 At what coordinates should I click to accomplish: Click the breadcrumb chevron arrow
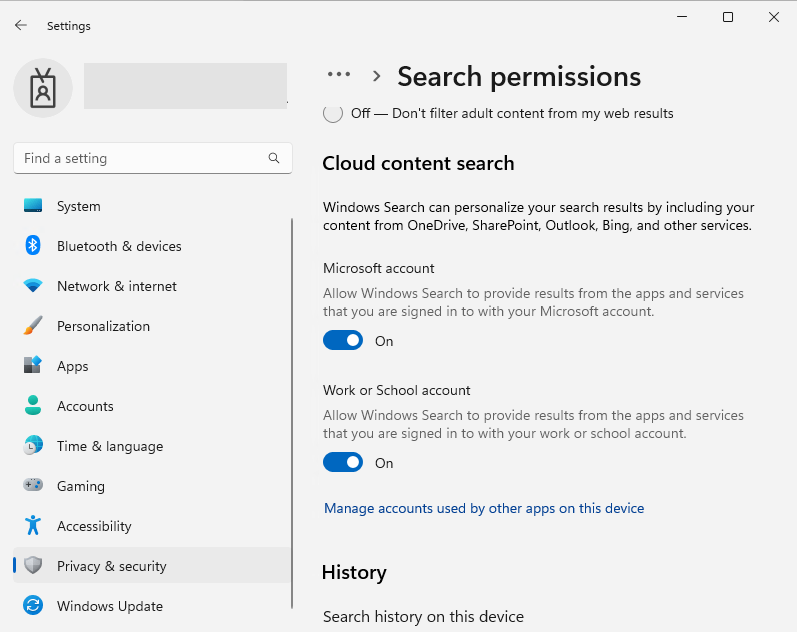377,76
